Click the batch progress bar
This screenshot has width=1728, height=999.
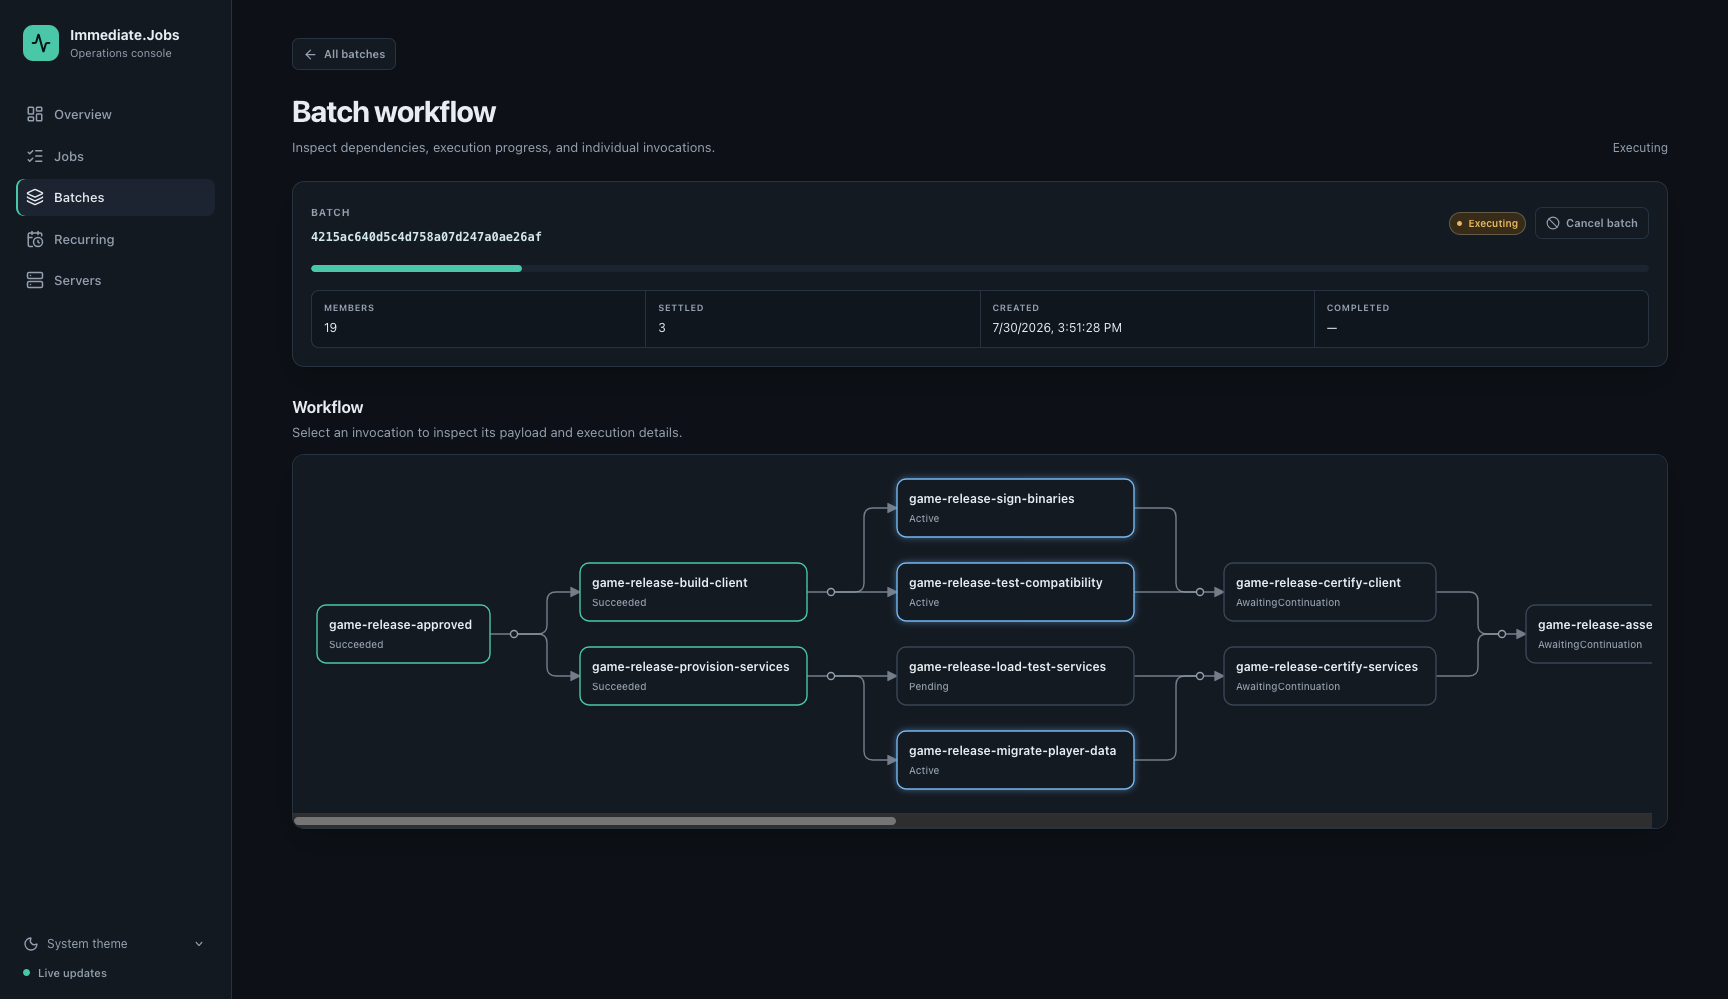pyautogui.click(x=980, y=268)
